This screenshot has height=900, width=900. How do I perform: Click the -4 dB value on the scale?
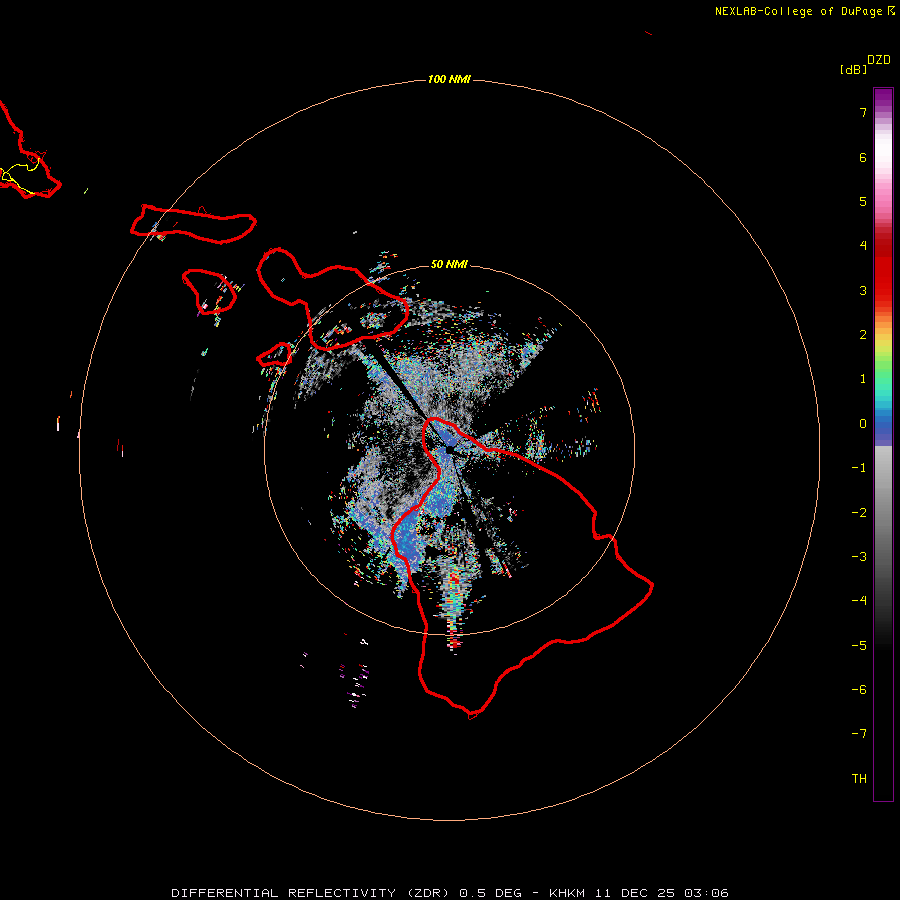point(859,601)
